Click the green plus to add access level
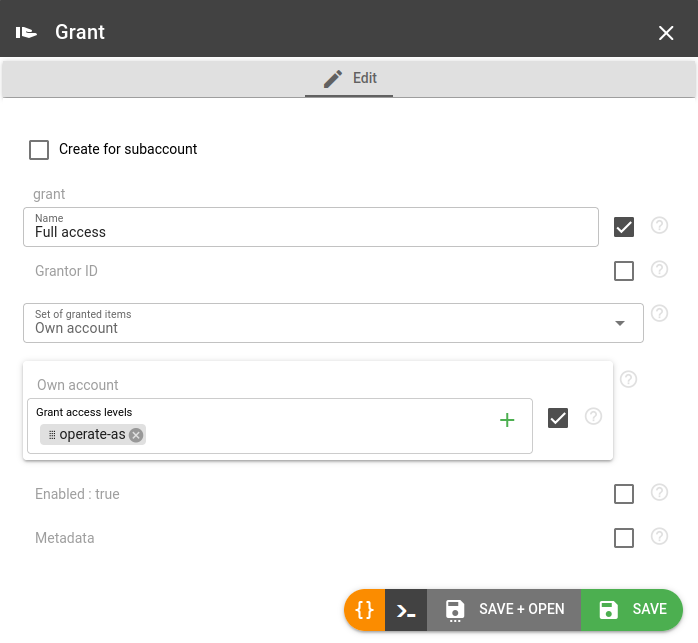 (507, 420)
